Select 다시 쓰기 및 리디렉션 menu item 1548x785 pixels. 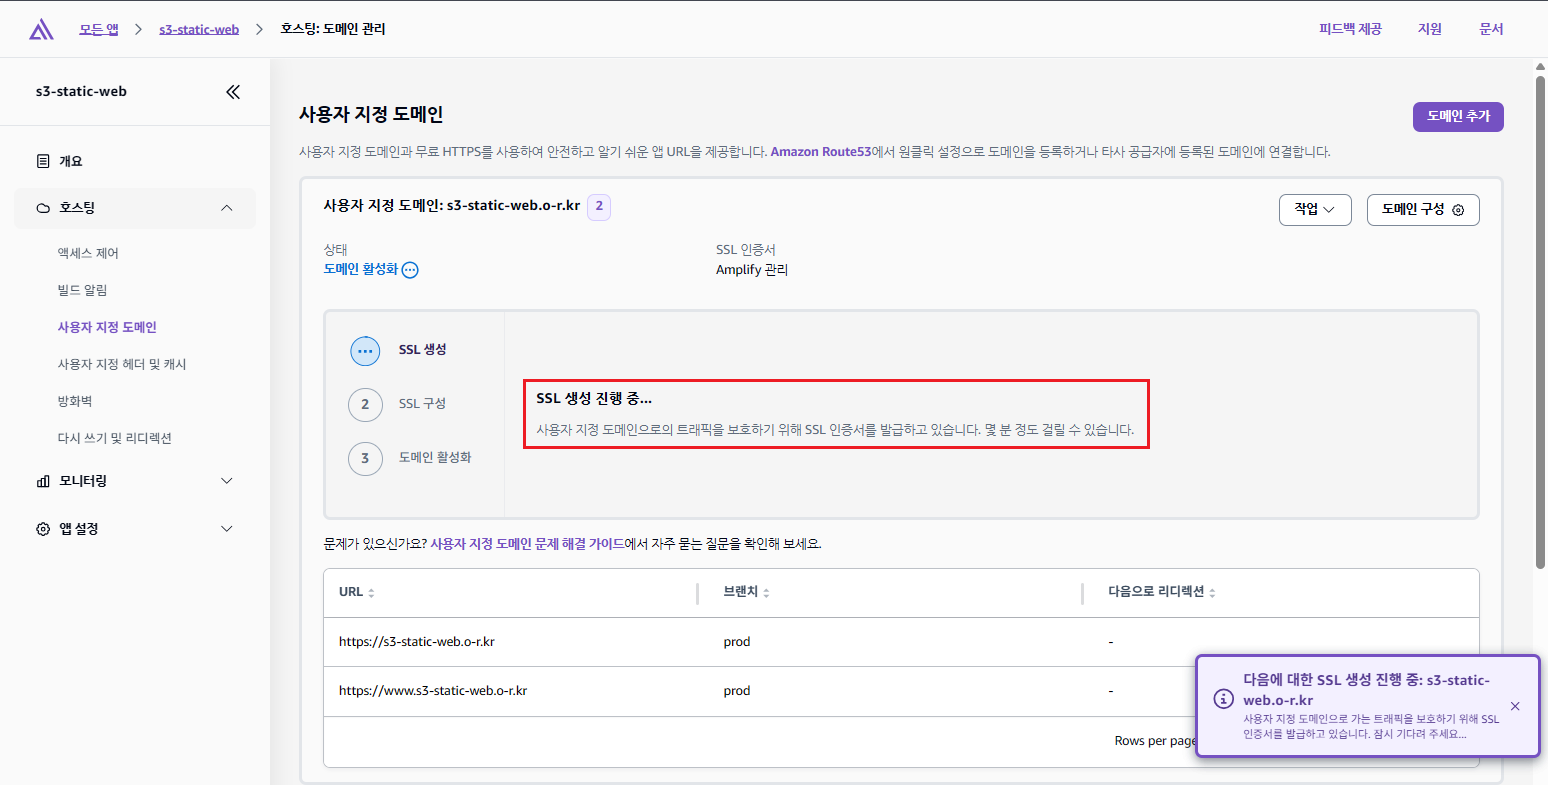click(115, 438)
